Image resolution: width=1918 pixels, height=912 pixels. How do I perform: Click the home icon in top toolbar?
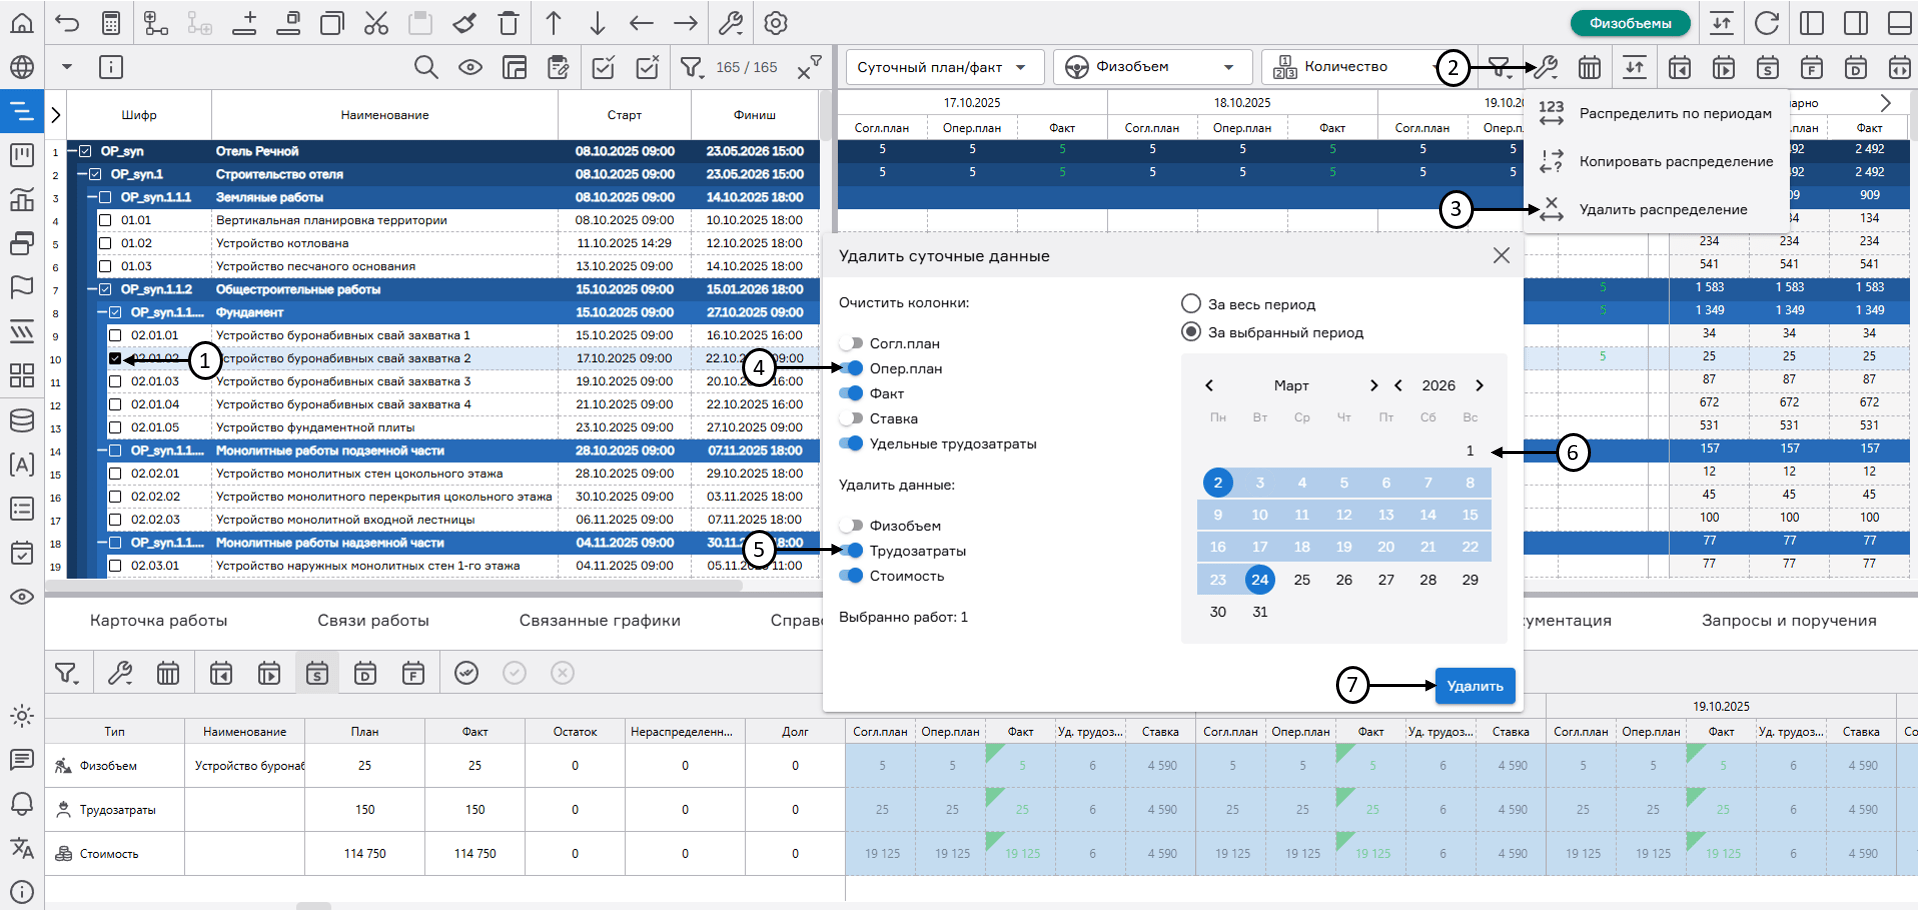(x=22, y=23)
